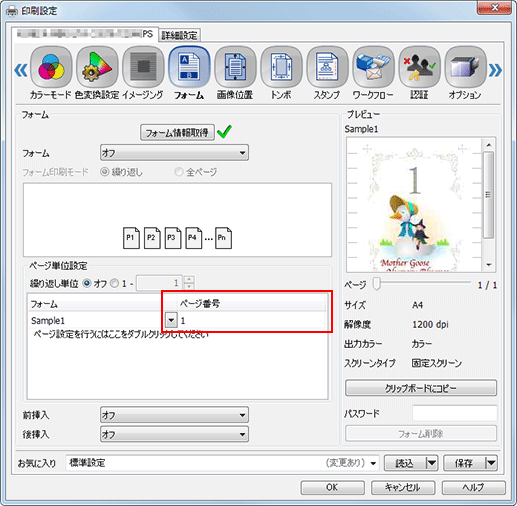
Task: Click the 保存 button
Action: click(464, 463)
